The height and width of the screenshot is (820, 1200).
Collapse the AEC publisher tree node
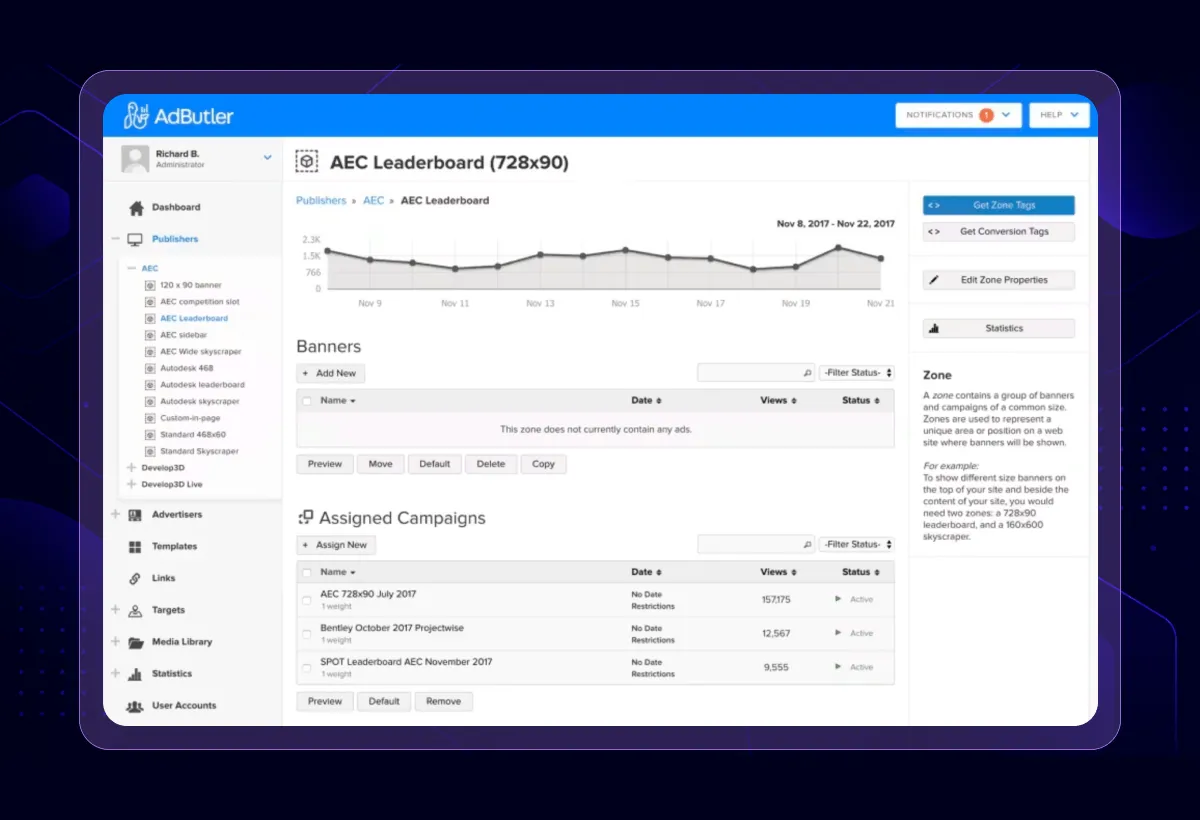[131, 269]
